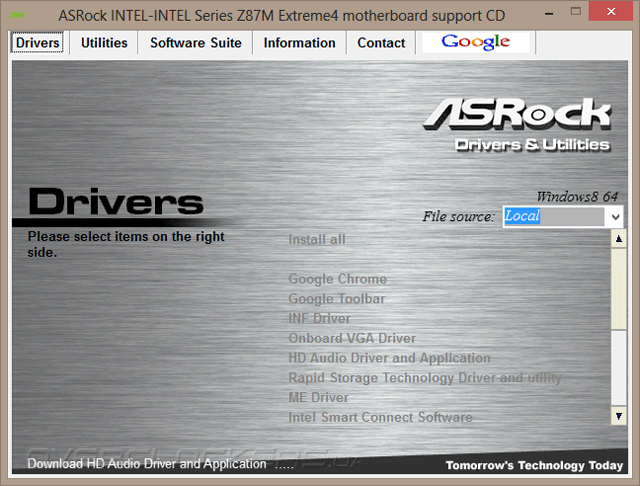Select Google Toolbar entry
The image size is (640, 486).
336,299
